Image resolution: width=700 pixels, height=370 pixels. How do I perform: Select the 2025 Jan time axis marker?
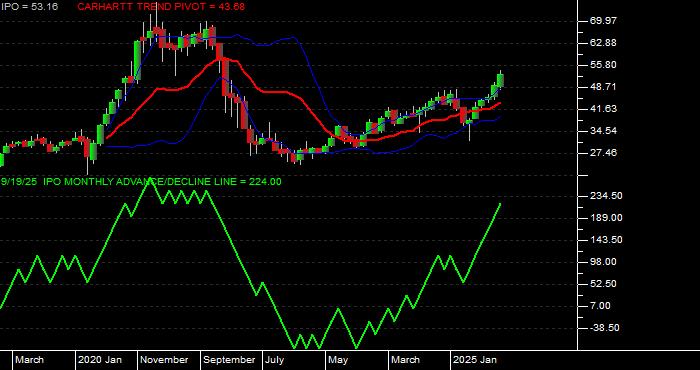click(x=475, y=360)
